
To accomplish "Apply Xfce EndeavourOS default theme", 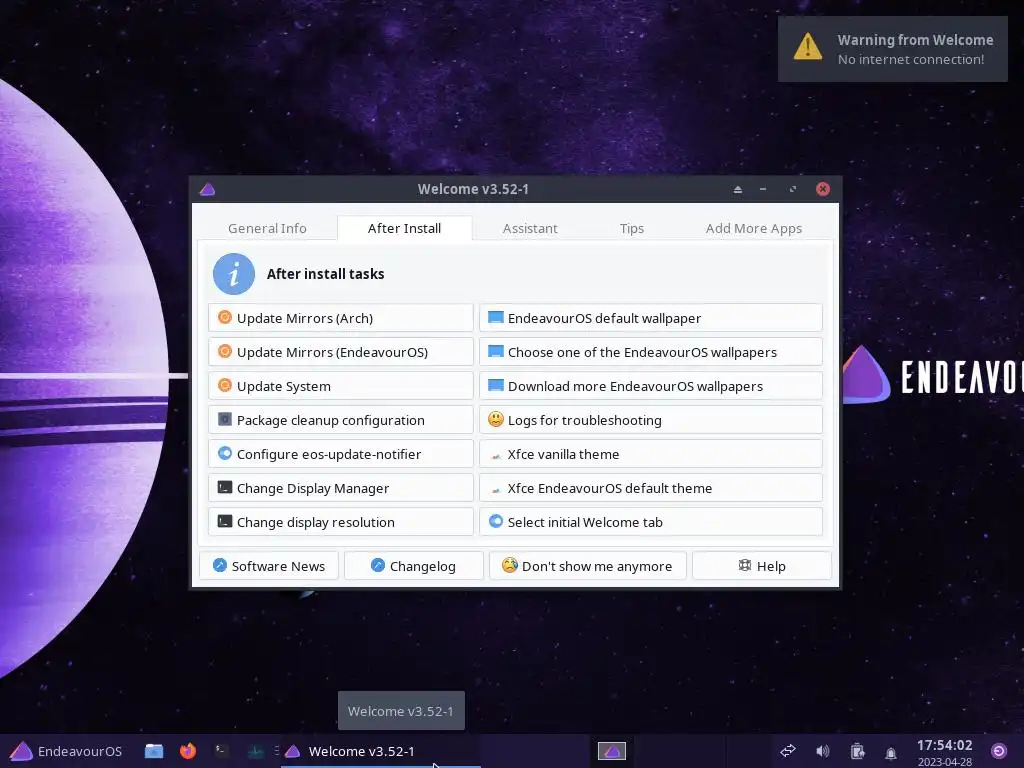I will (650, 487).
